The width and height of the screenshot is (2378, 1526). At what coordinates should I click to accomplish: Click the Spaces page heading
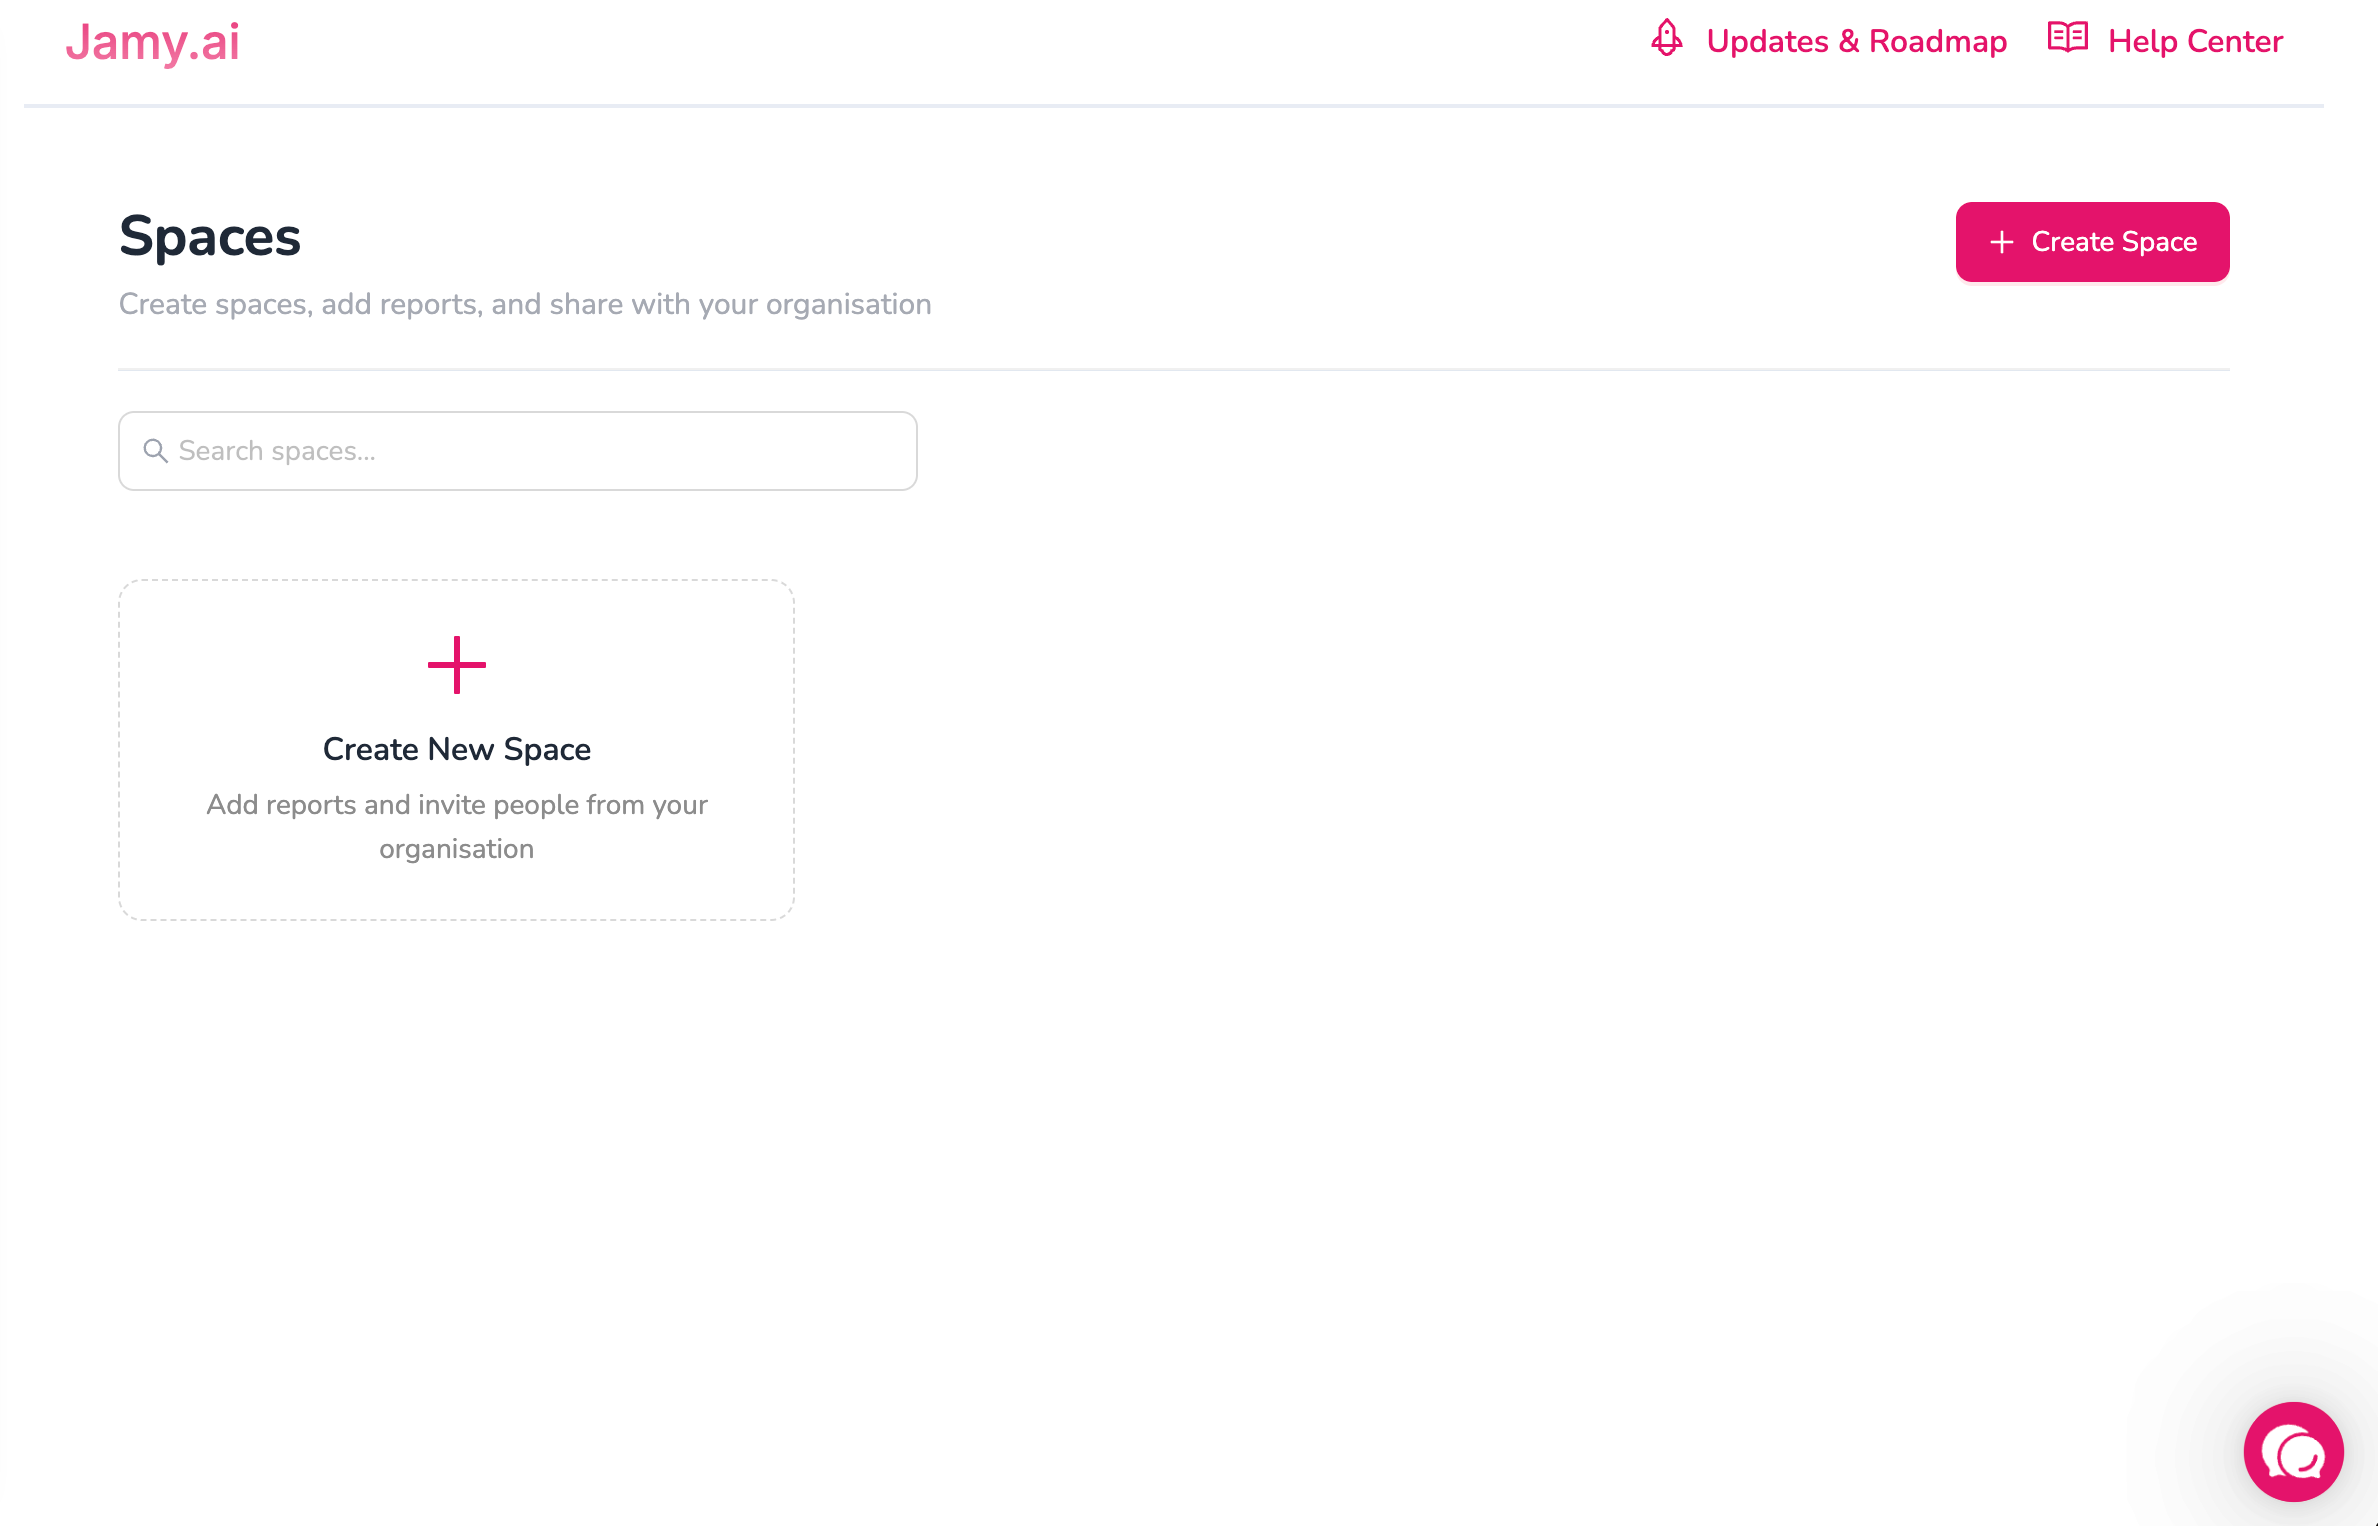coord(210,237)
